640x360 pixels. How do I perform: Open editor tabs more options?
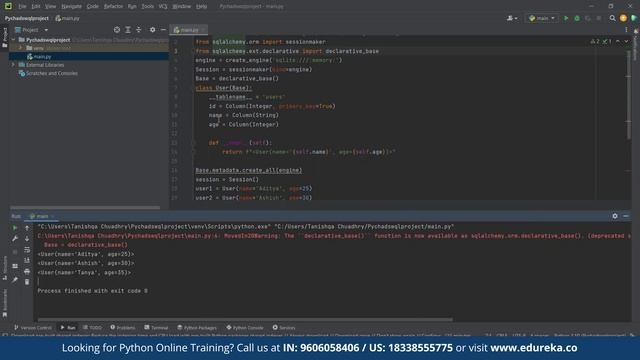point(626,30)
